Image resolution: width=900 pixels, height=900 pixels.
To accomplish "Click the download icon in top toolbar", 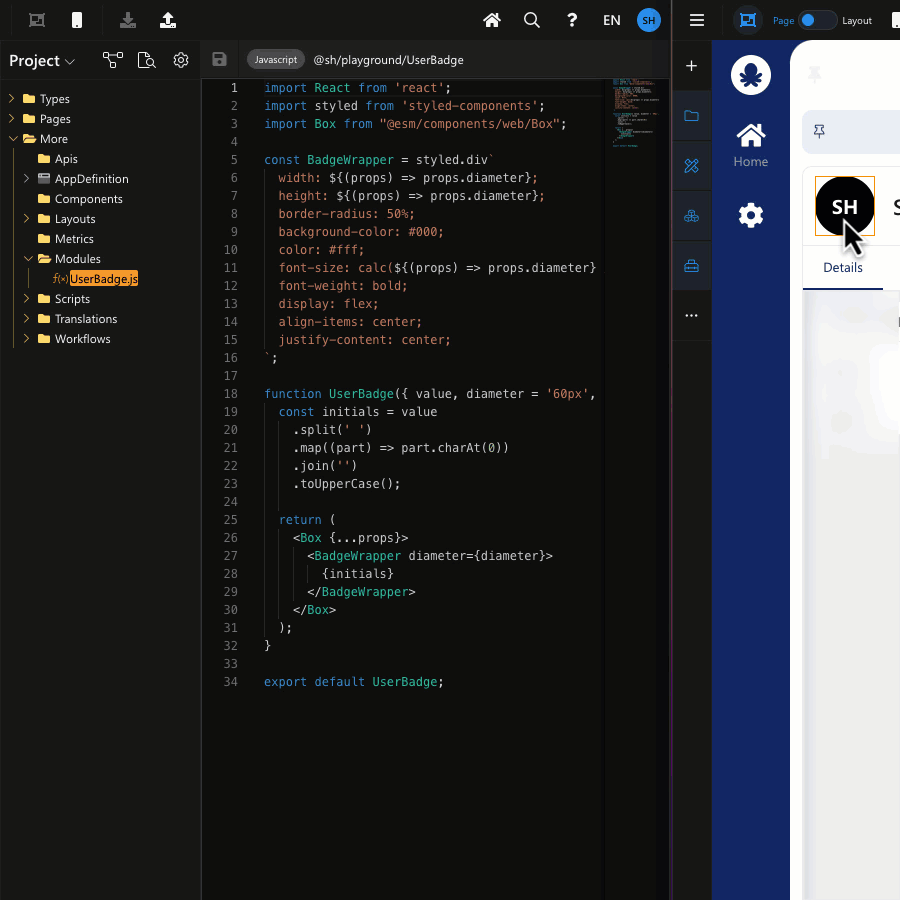I will click(127, 20).
